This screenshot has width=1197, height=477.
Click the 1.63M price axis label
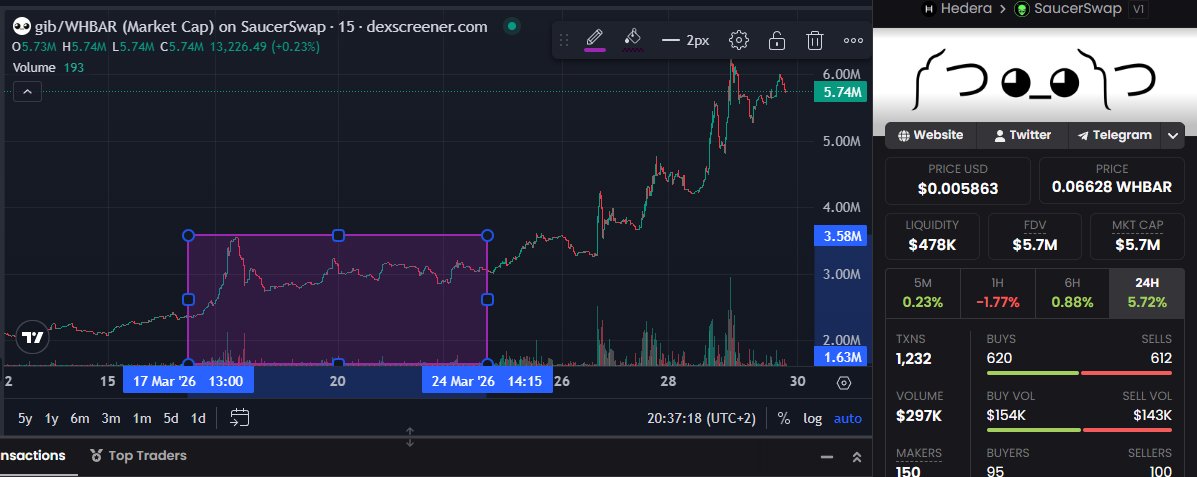tap(840, 356)
